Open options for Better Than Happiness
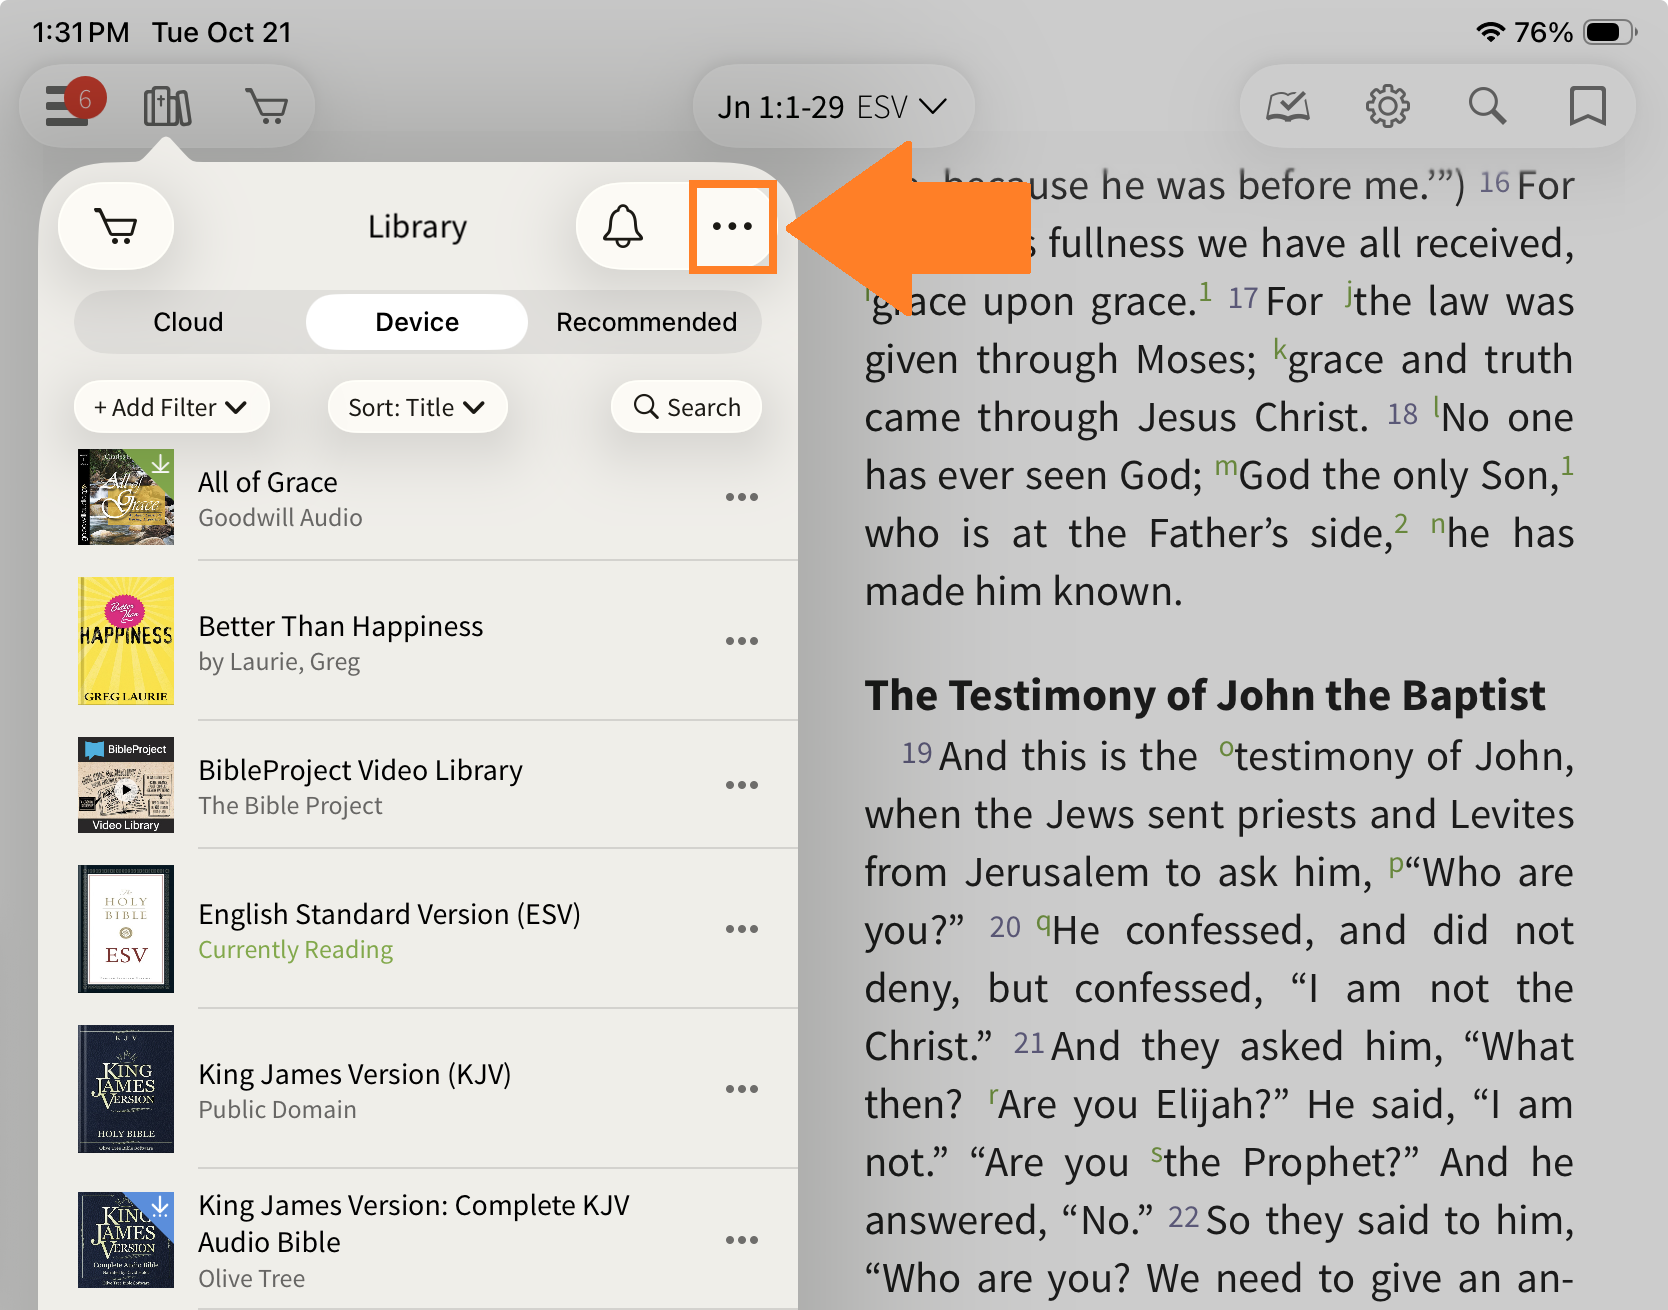Image resolution: width=1668 pixels, height=1310 pixels. click(741, 641)
